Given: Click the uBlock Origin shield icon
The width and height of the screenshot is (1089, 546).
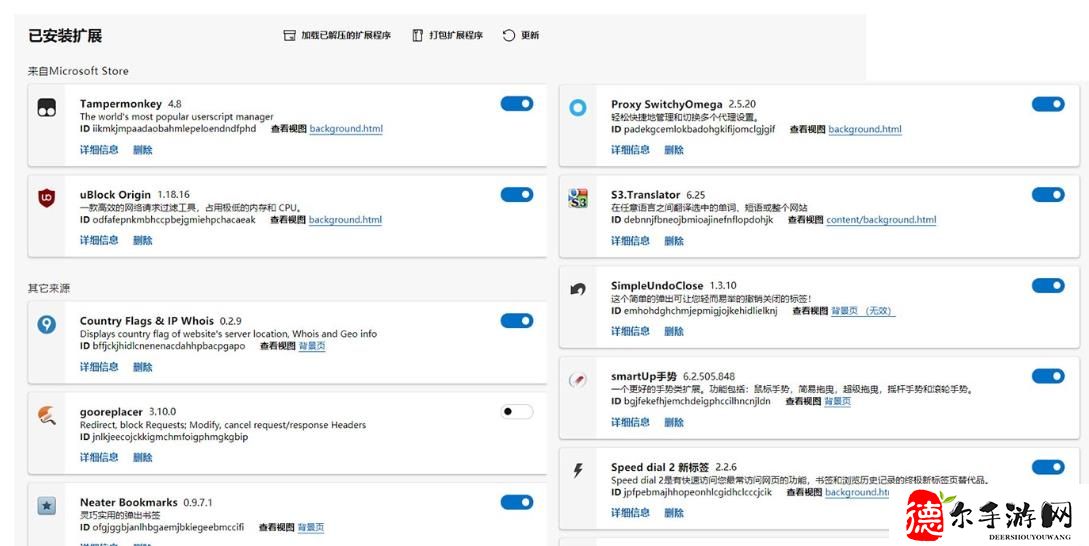Looking at the screenshot, I should (x=47, y=198).
